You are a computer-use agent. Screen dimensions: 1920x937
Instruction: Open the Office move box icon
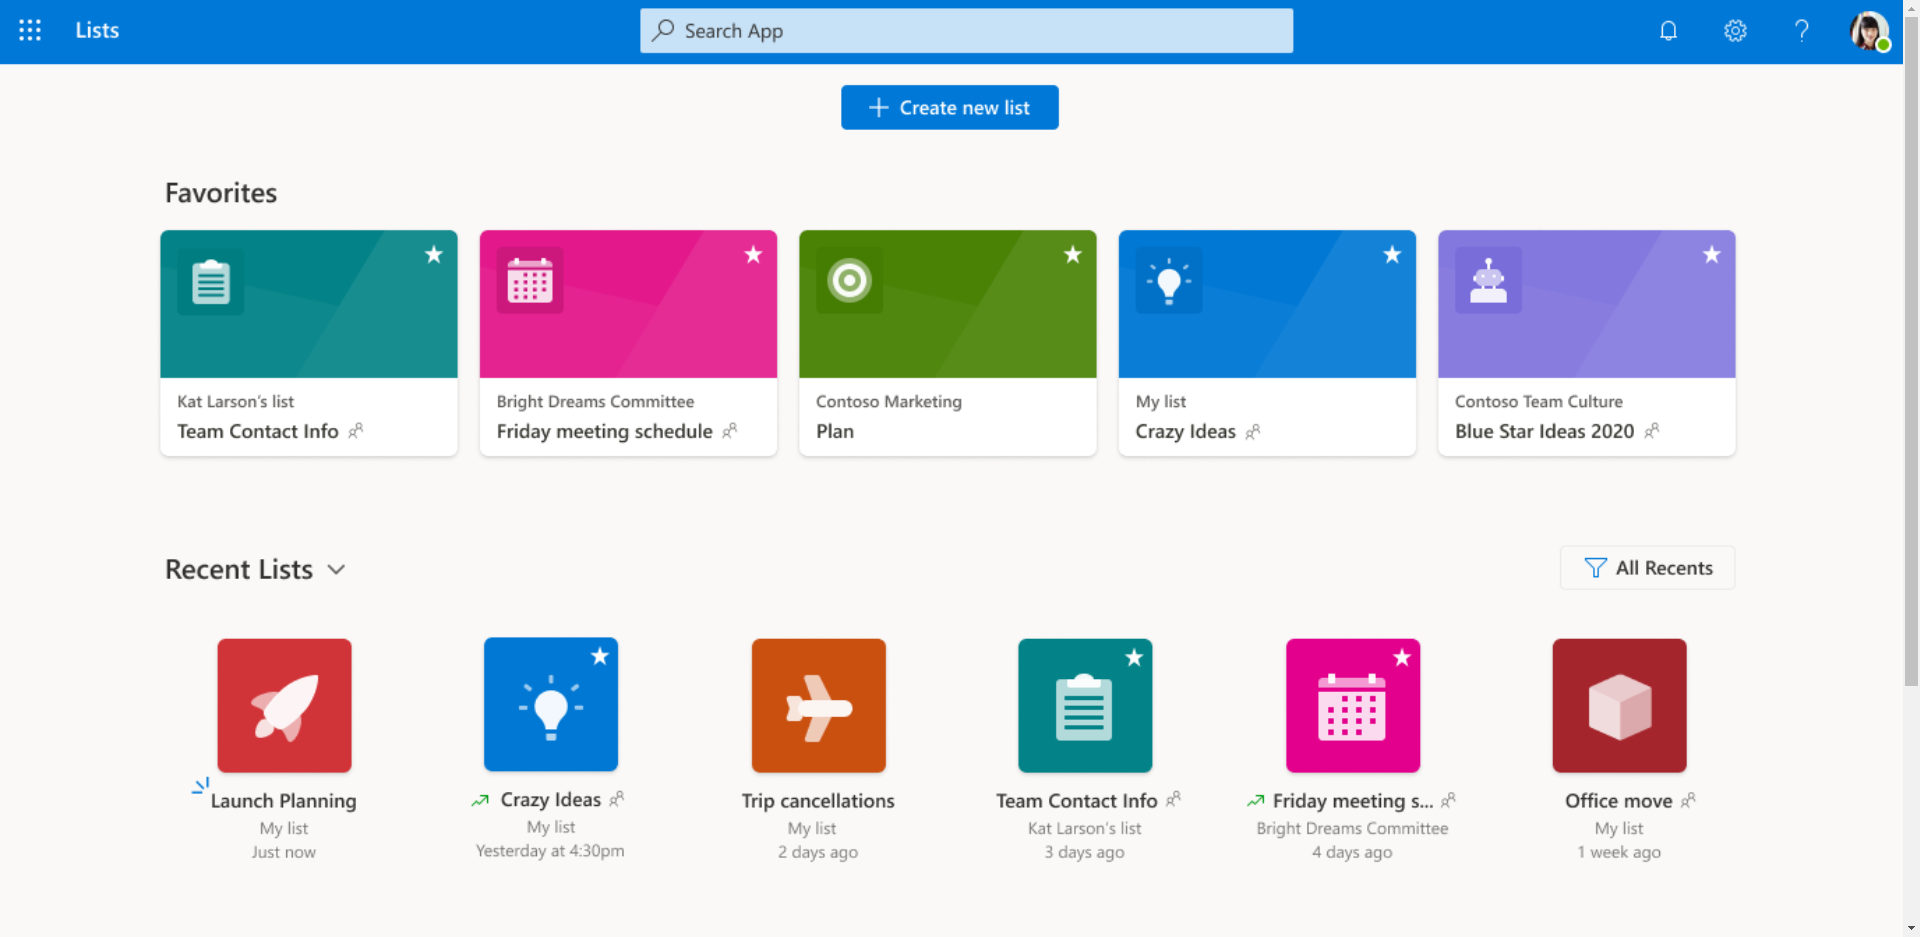[1619, 705]
